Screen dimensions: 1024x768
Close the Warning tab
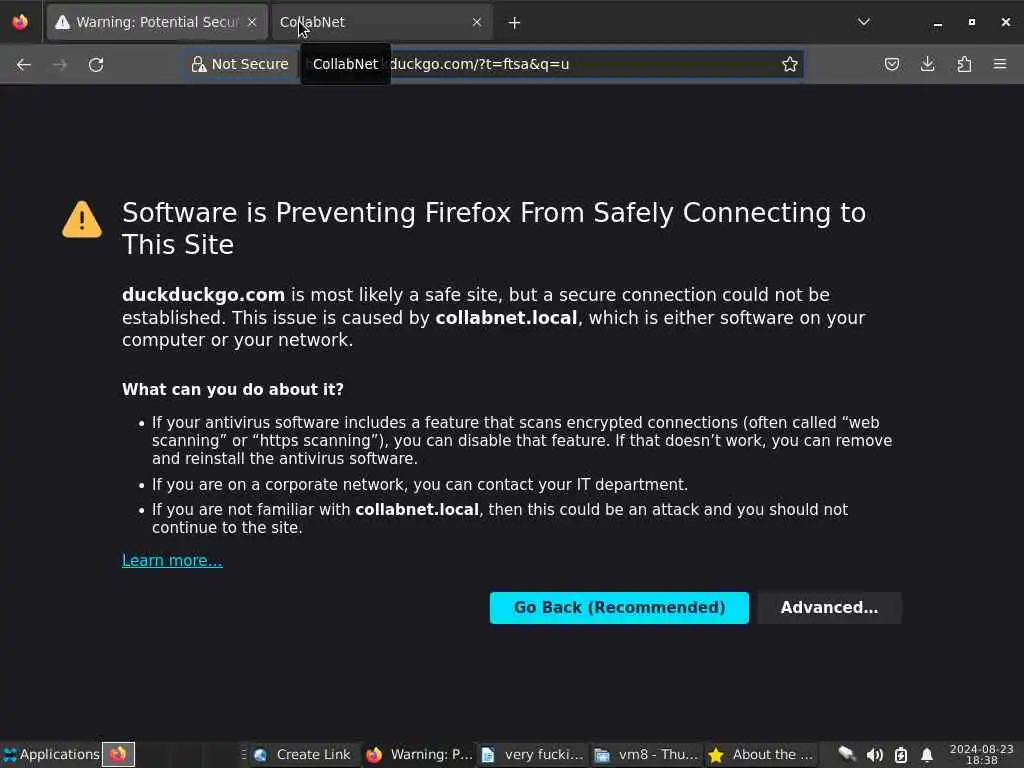click(252, 22)
